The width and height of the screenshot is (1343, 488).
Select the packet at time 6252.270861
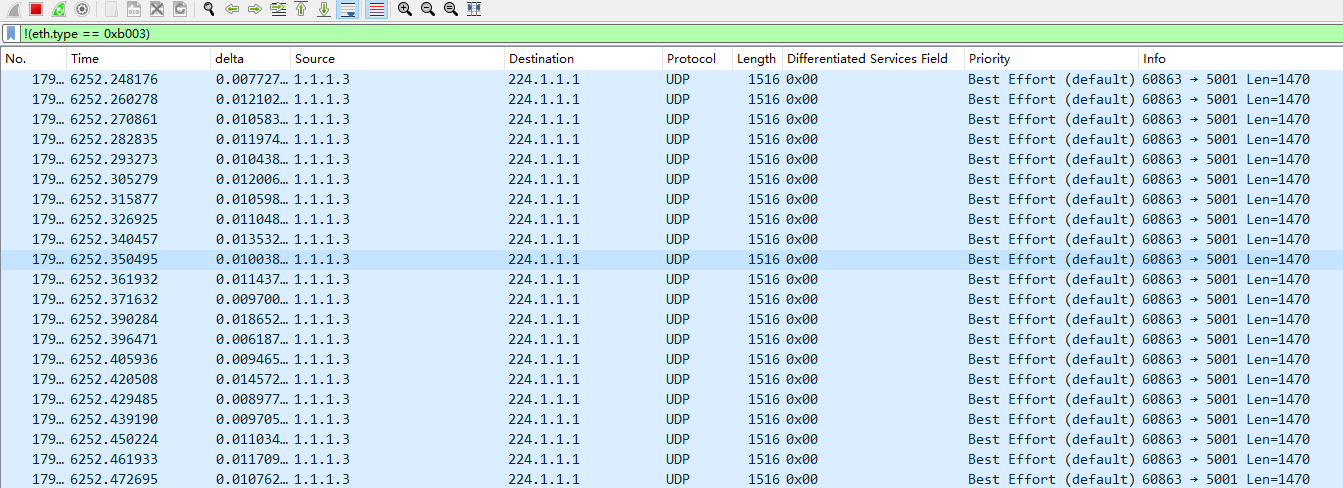tap(671, 119)
